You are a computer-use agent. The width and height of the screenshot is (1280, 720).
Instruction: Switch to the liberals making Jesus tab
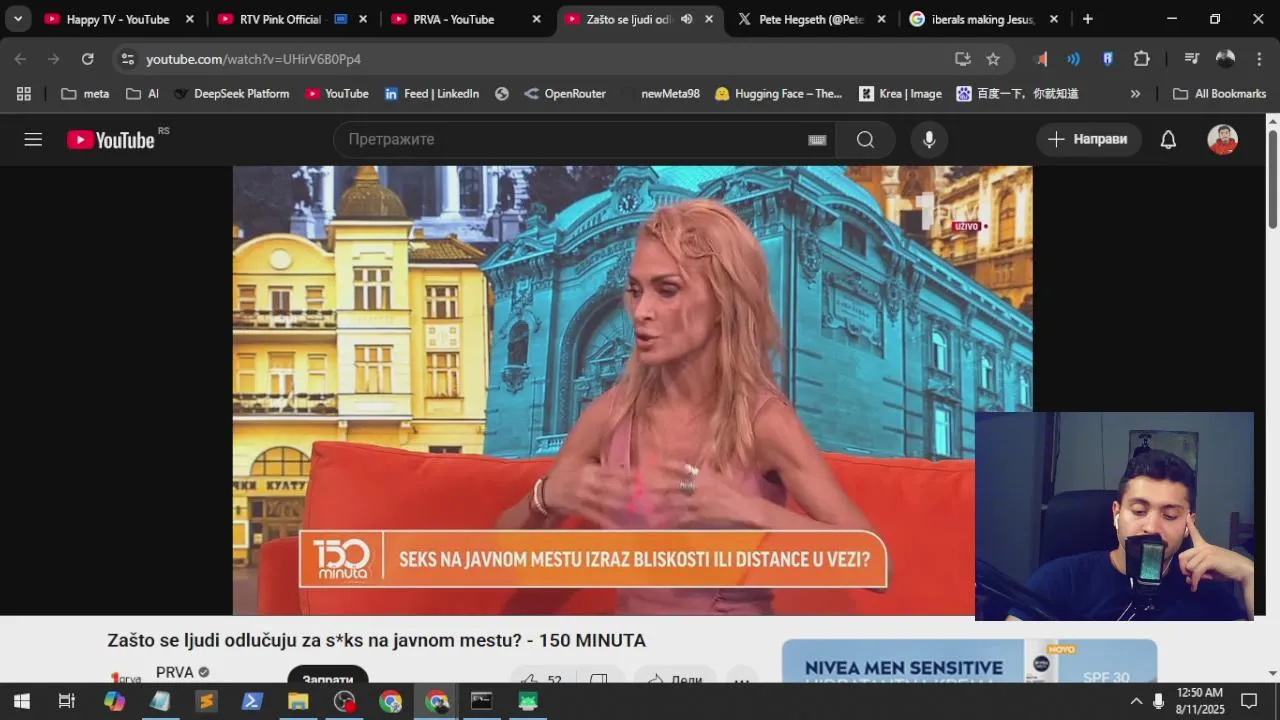(975, 19)
